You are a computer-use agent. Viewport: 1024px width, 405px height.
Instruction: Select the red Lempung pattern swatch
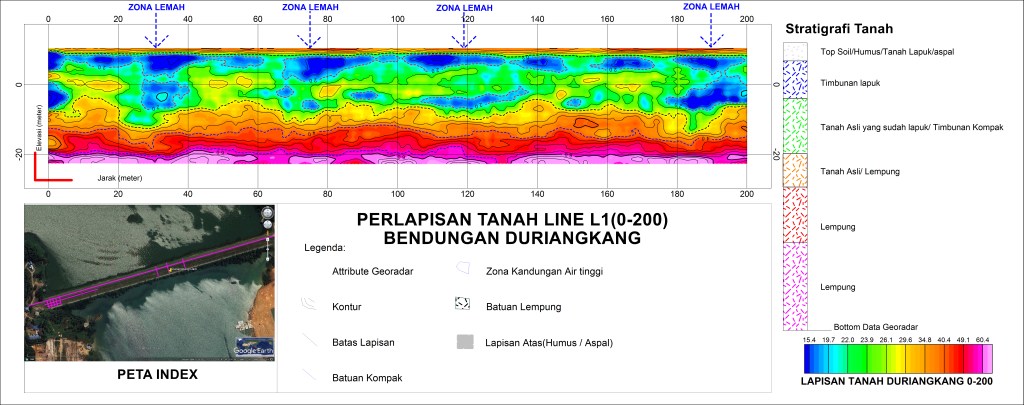coord(795,215)
